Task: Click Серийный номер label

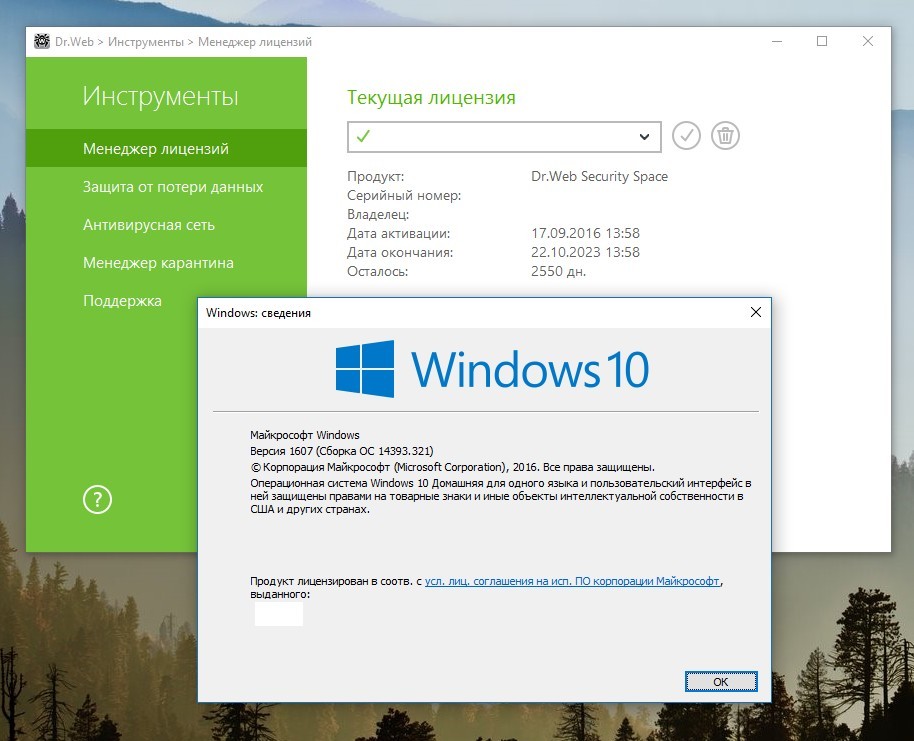Action: [x=404, y=195]
